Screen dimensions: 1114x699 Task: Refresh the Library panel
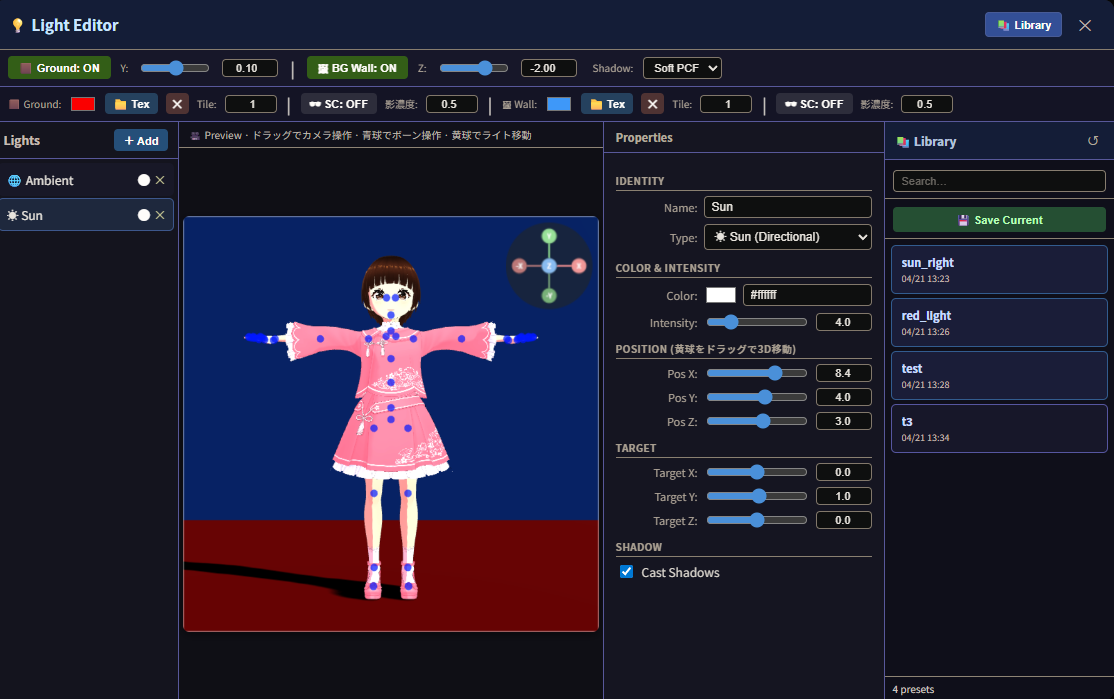coord(1093,141)
